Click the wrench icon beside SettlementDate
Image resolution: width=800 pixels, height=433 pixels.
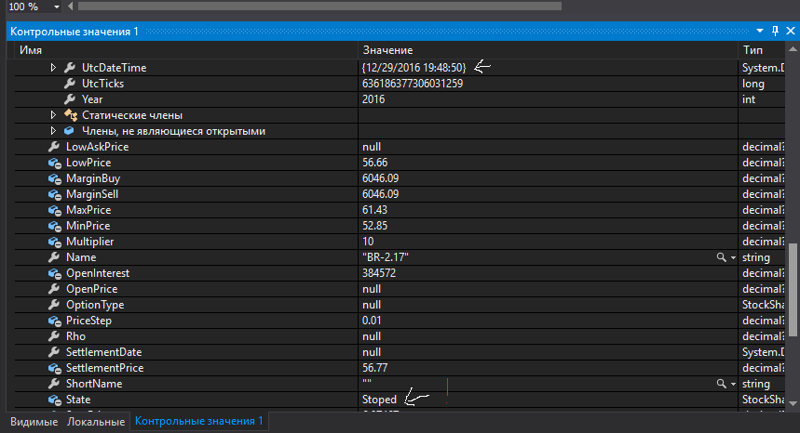tap(54, 352)
